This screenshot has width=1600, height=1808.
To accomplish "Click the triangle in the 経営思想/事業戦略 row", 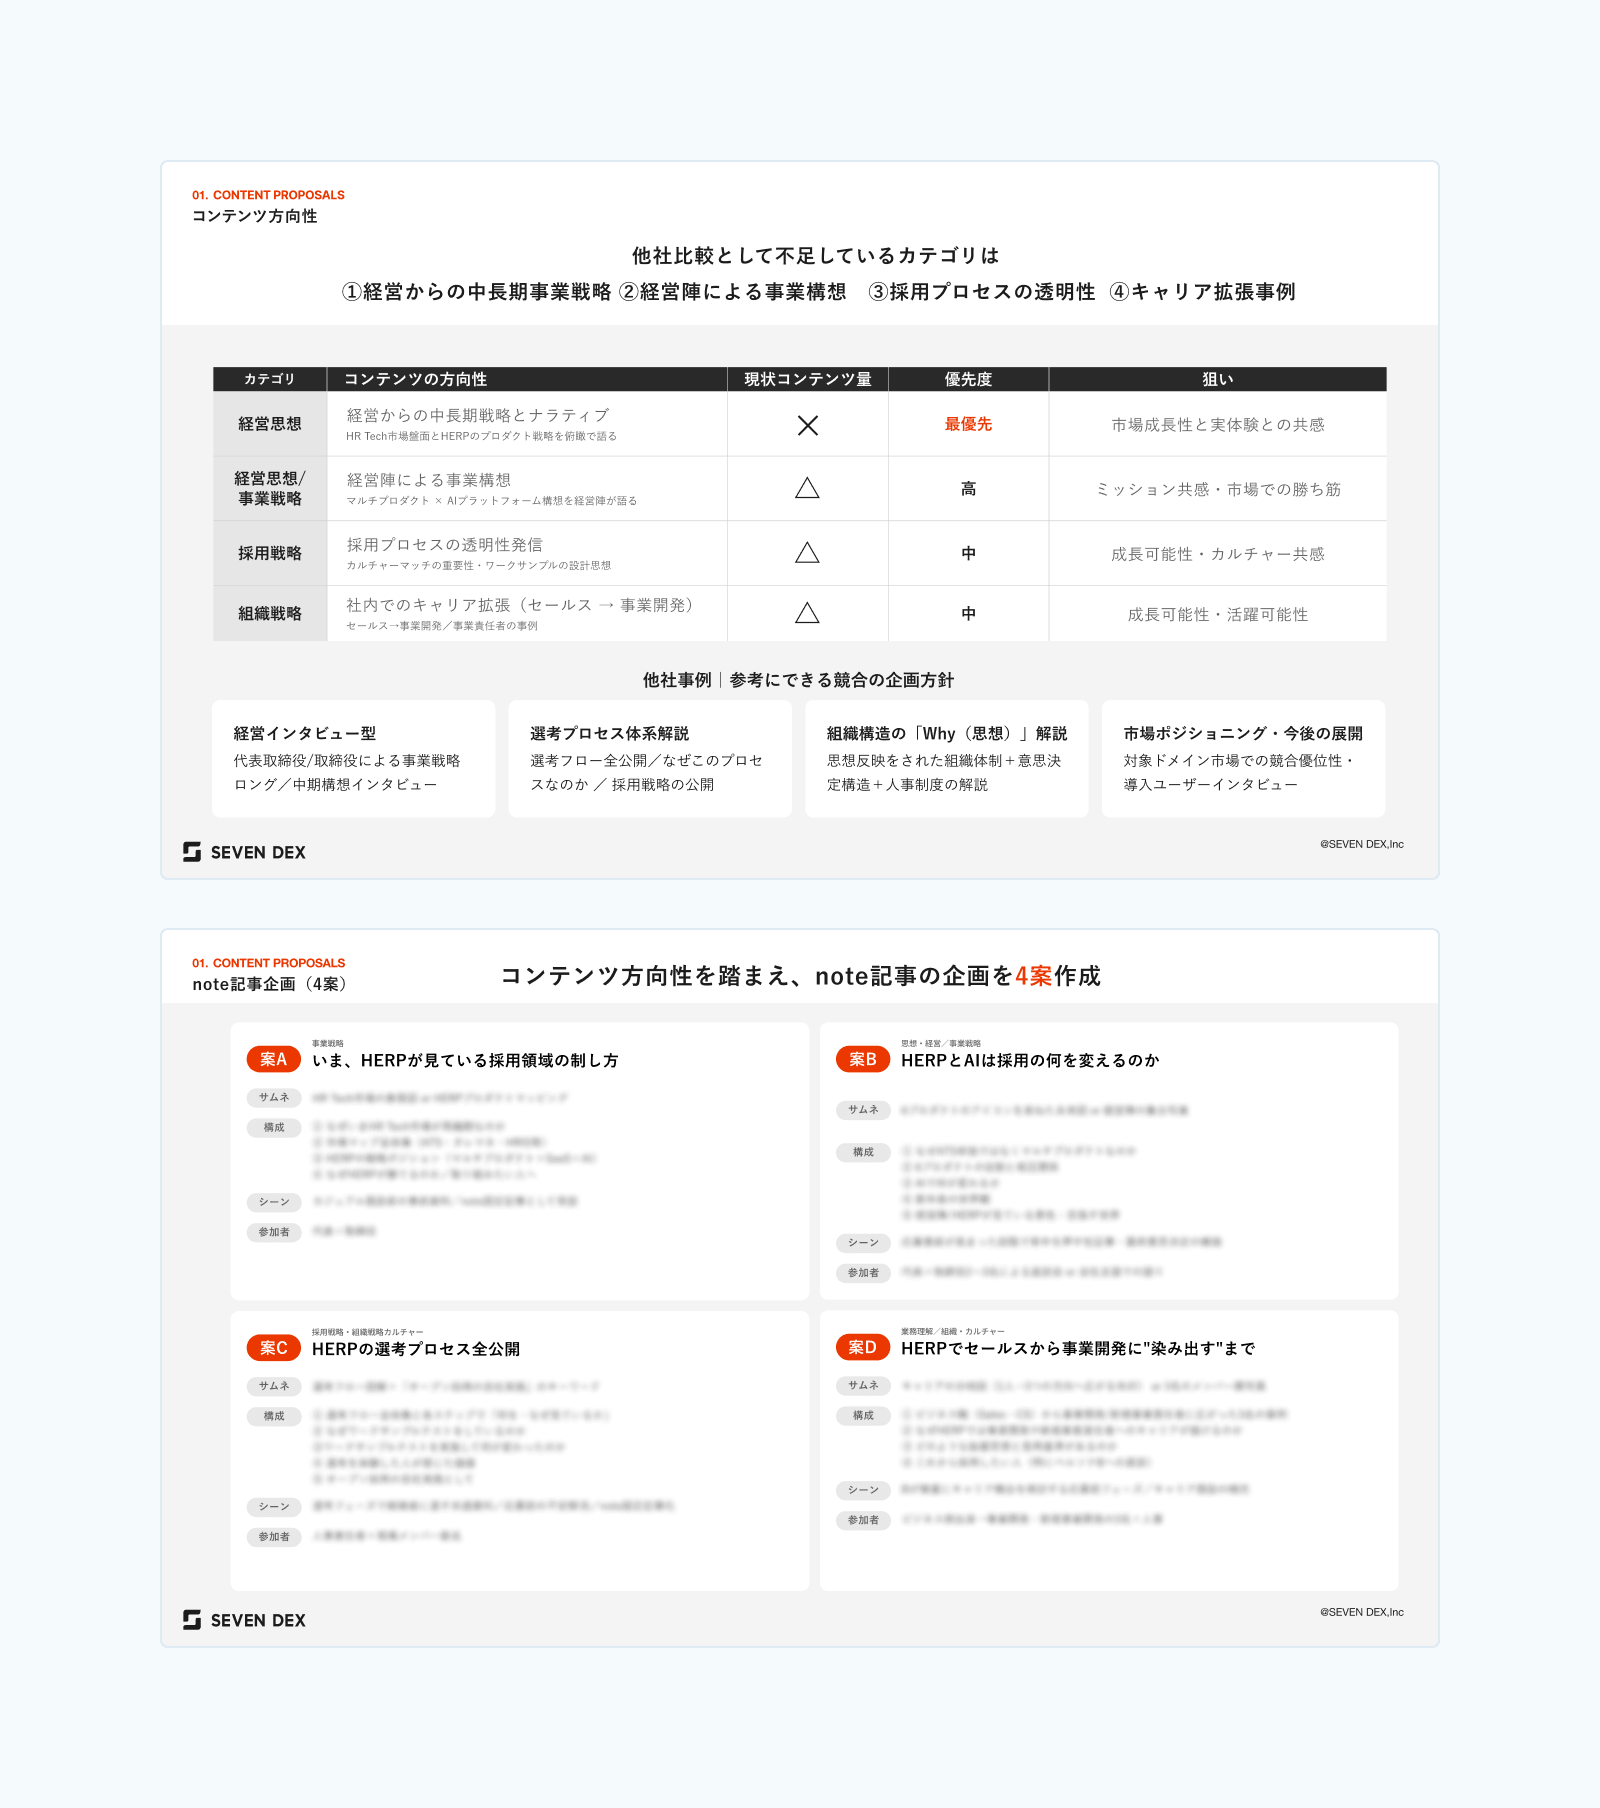I will coord(808,488).
